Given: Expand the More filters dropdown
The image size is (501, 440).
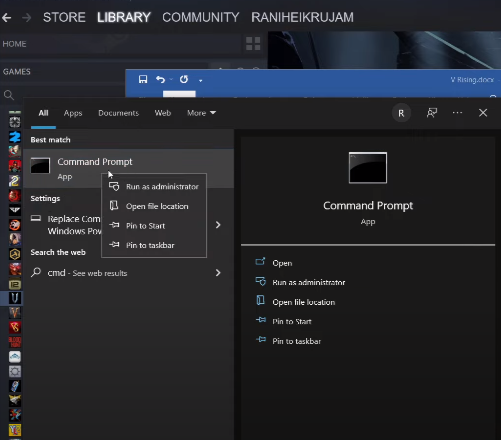Looking at the screenshot, I should 201,113.
